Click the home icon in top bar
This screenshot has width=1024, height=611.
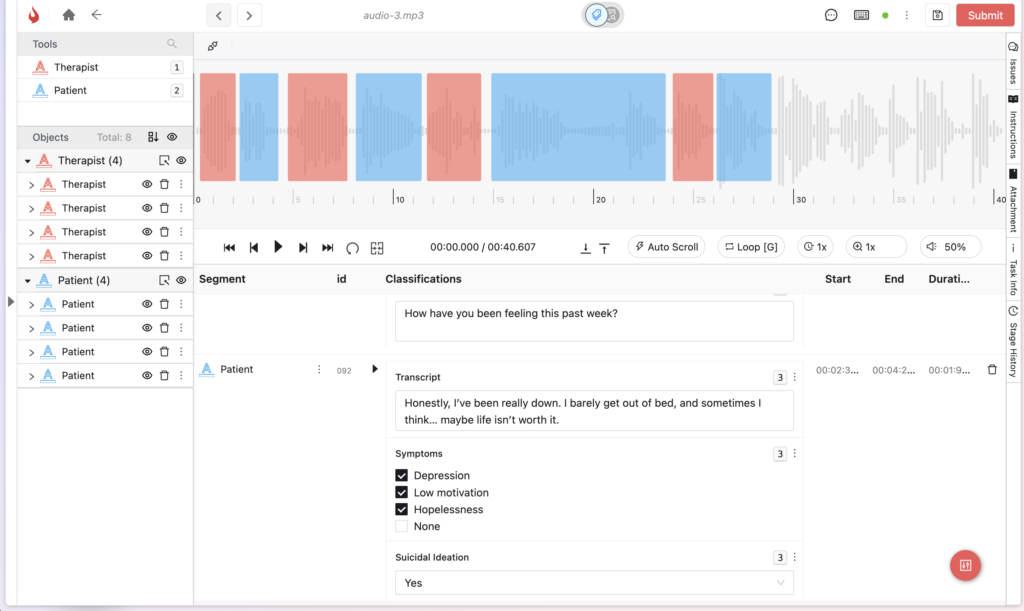pos(68,15)
